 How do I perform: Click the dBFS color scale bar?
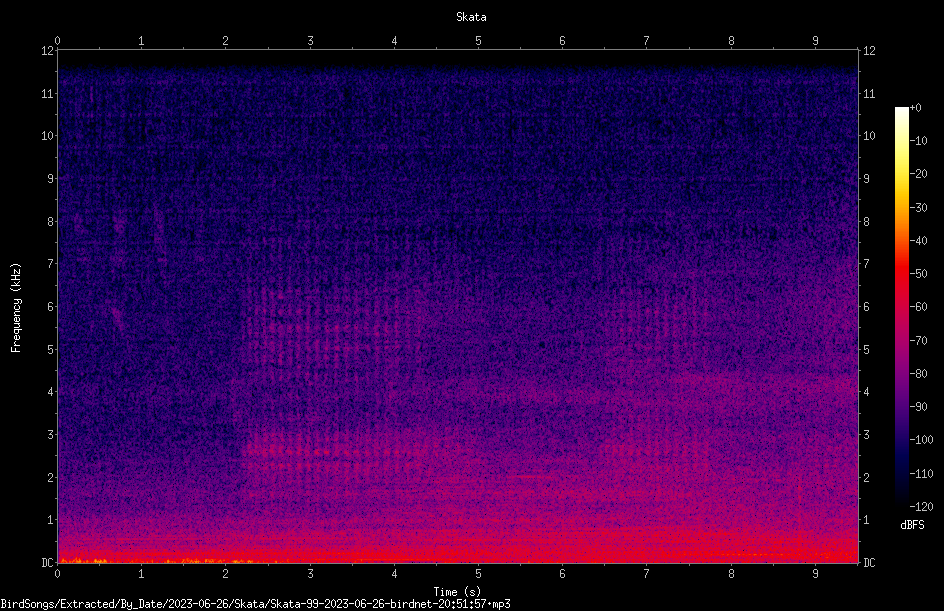point(901,306)
